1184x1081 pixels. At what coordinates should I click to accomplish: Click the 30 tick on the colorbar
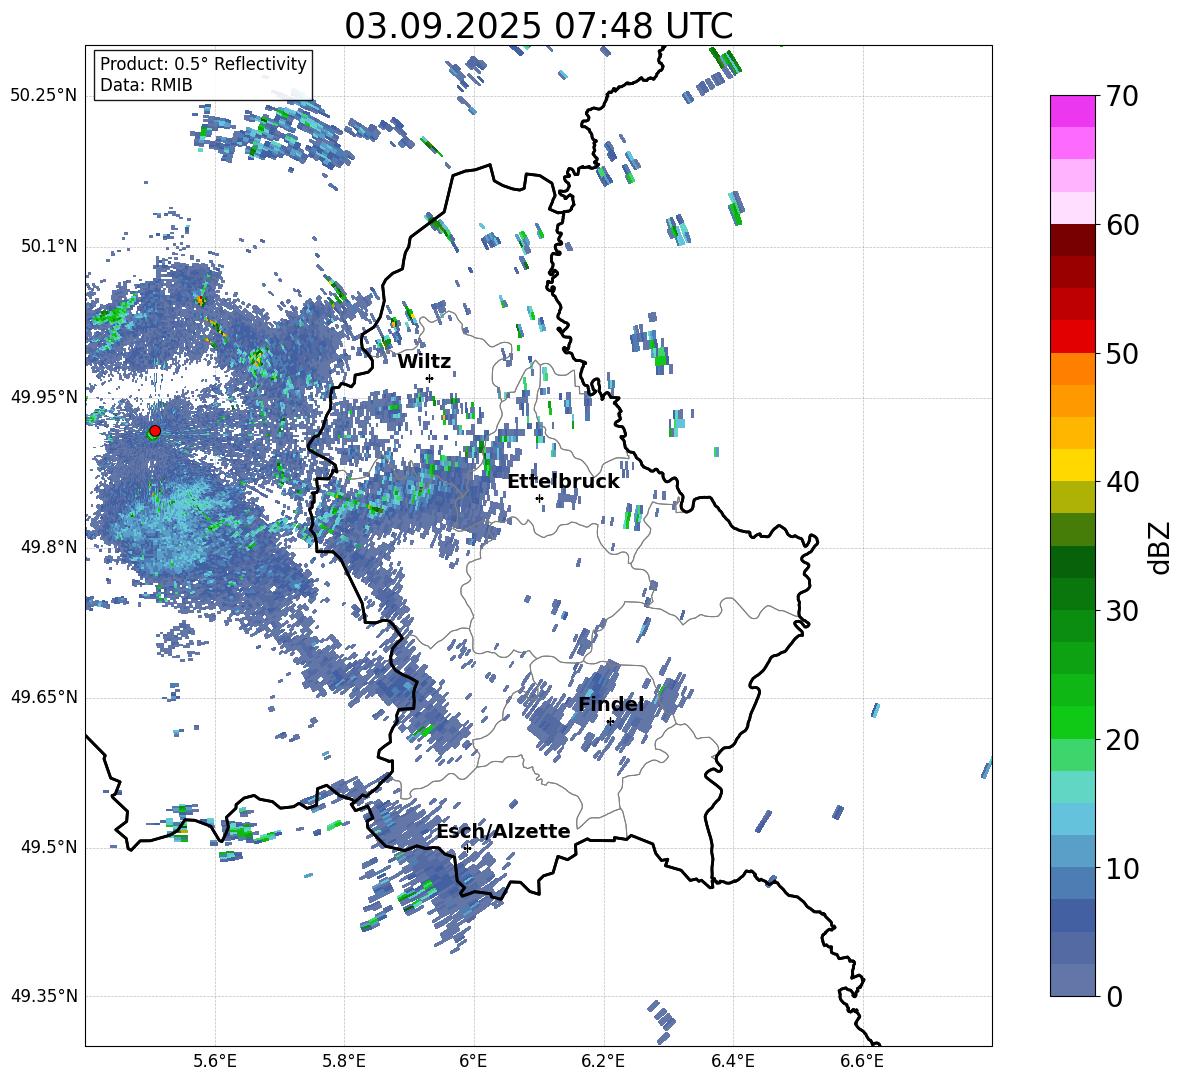(1121, 611)
